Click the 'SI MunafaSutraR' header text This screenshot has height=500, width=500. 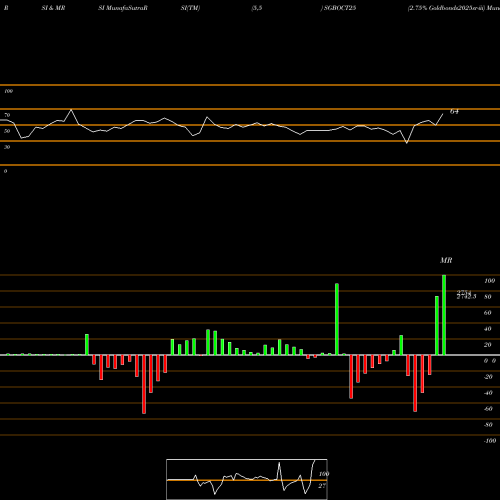123,8
